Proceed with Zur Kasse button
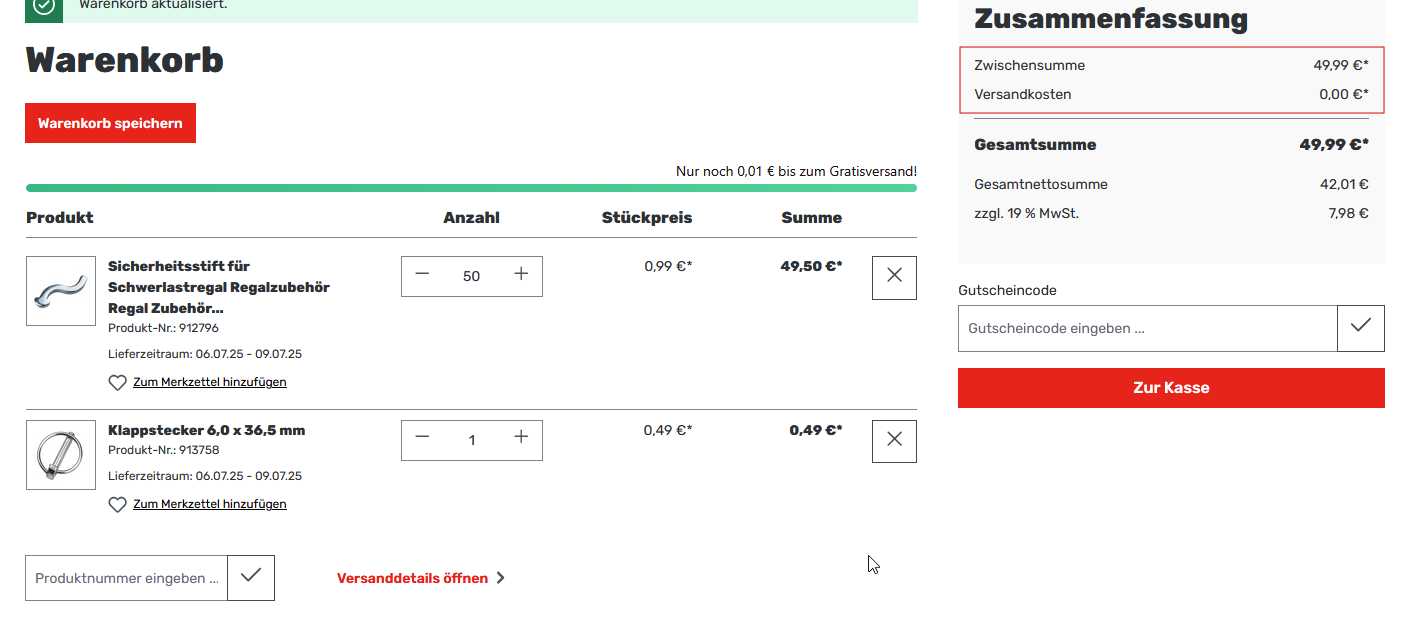Screen dimensions: 1419x623 click(x=1171, y=388)
